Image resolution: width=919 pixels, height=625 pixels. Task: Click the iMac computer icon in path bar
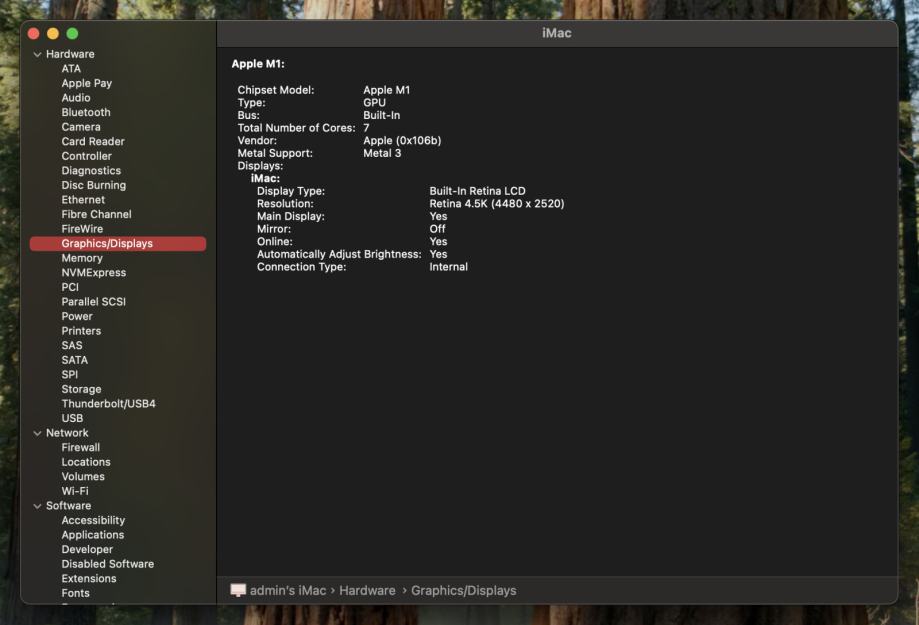pos(238,590)
